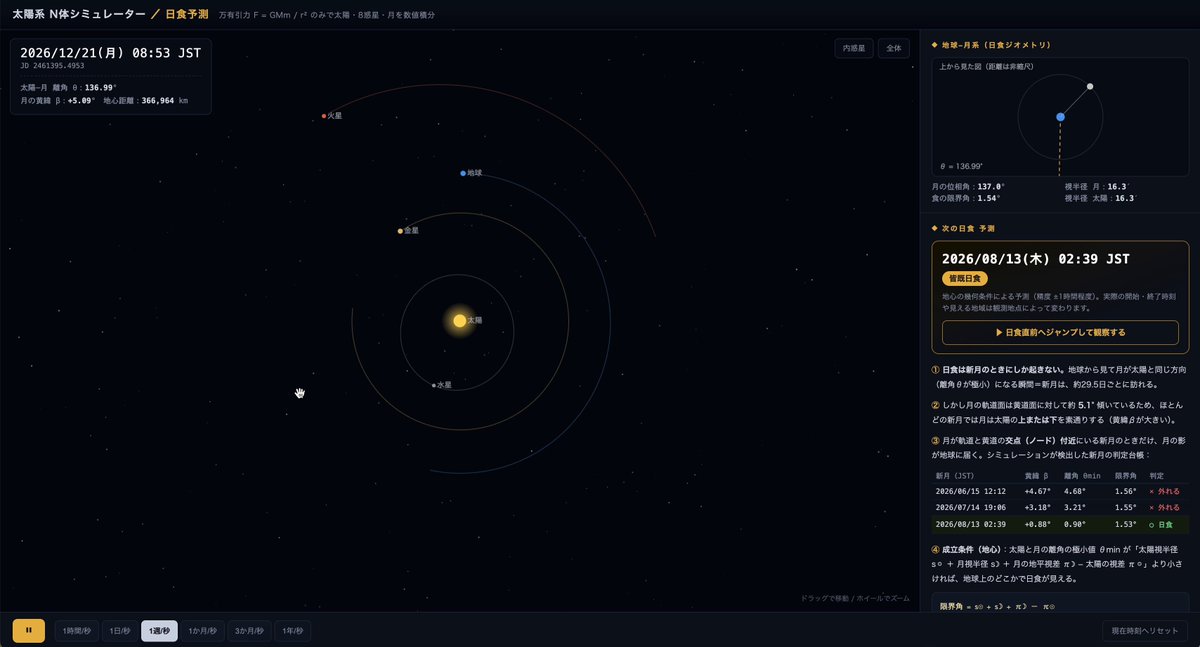The image size is (1200, 647).
Task: Set speed to 1日/秒
Action: (x=120, y=631)
